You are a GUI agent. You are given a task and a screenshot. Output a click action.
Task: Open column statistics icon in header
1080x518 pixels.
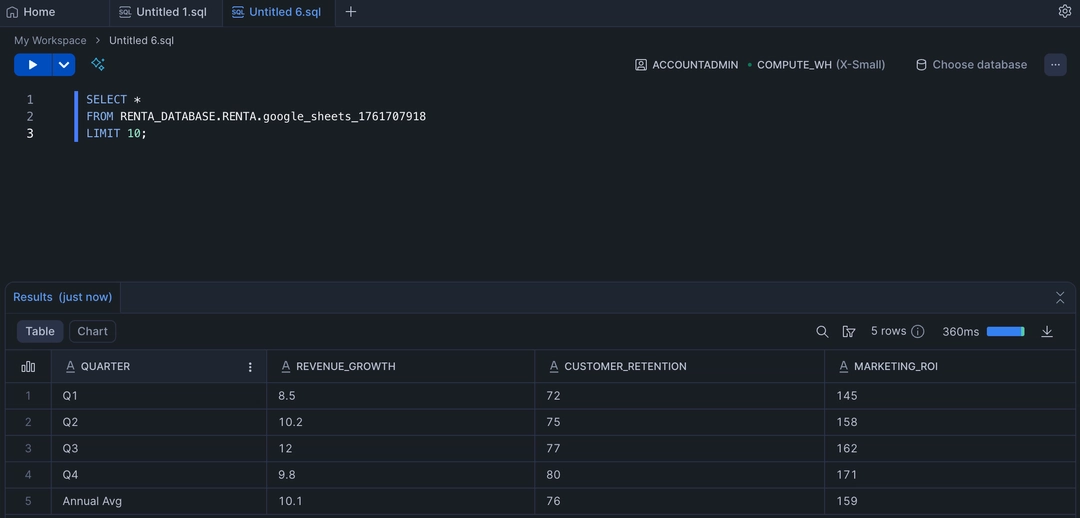tap(28, 367)
